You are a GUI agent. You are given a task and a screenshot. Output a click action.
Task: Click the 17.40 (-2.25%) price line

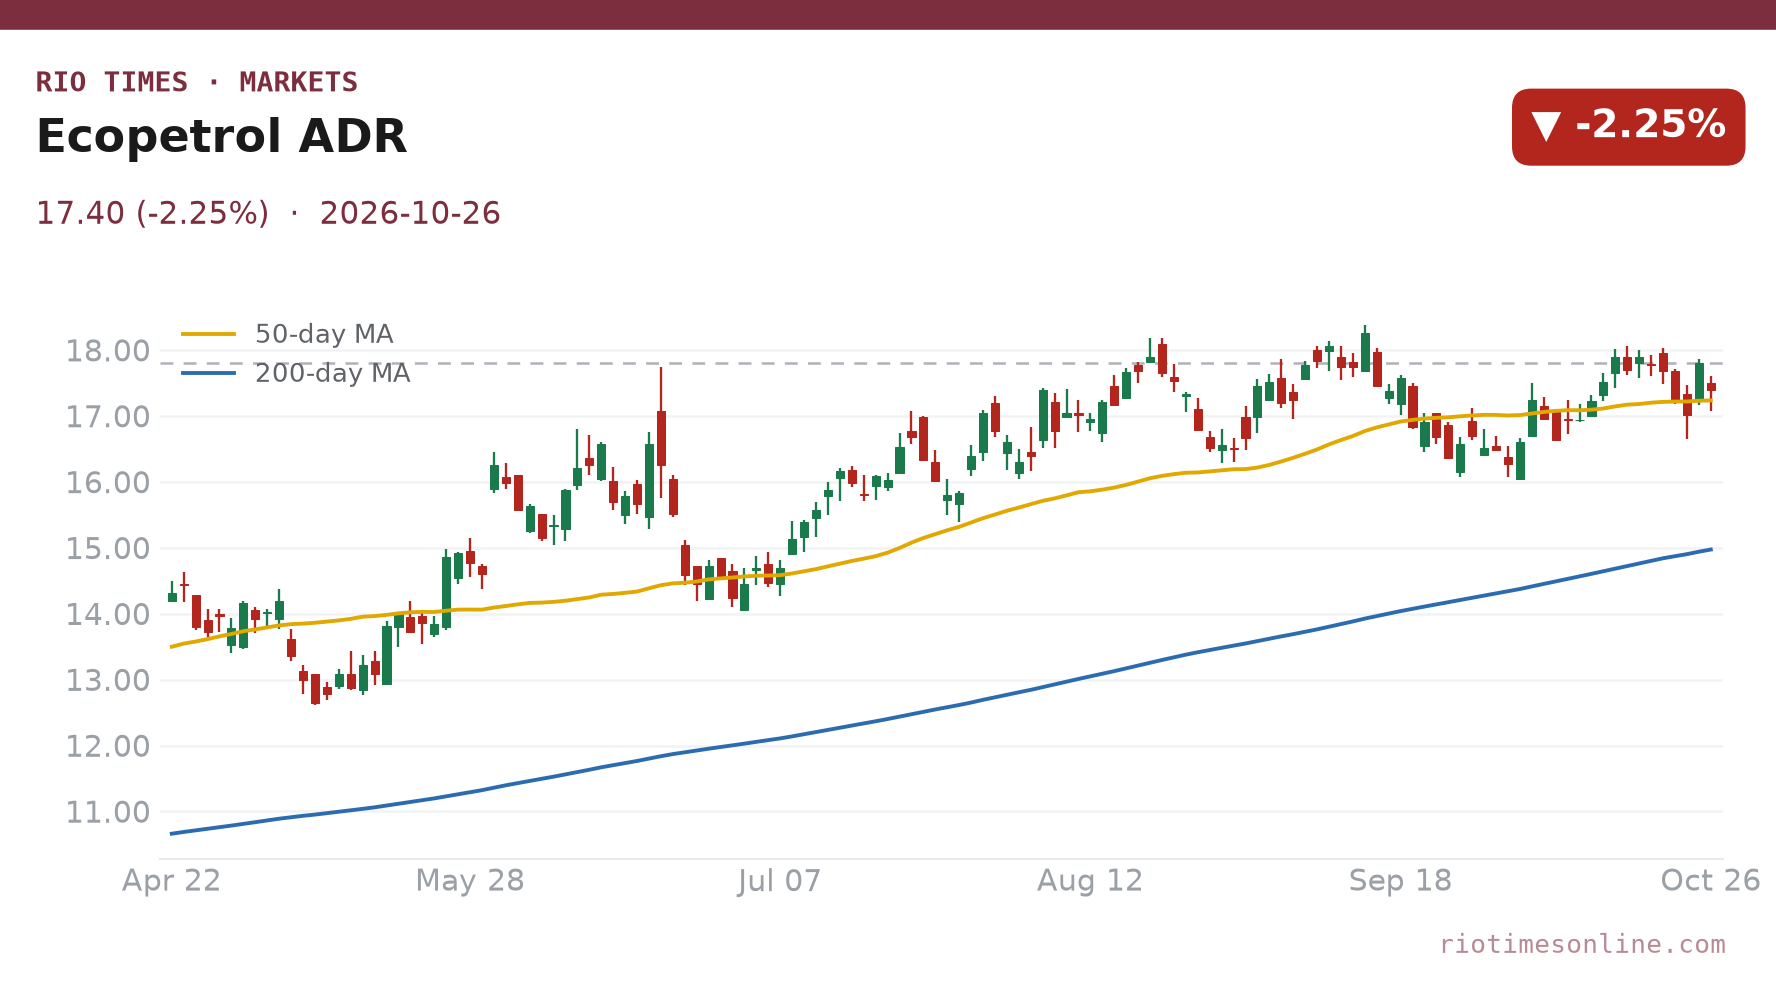(x=152, y=213)
